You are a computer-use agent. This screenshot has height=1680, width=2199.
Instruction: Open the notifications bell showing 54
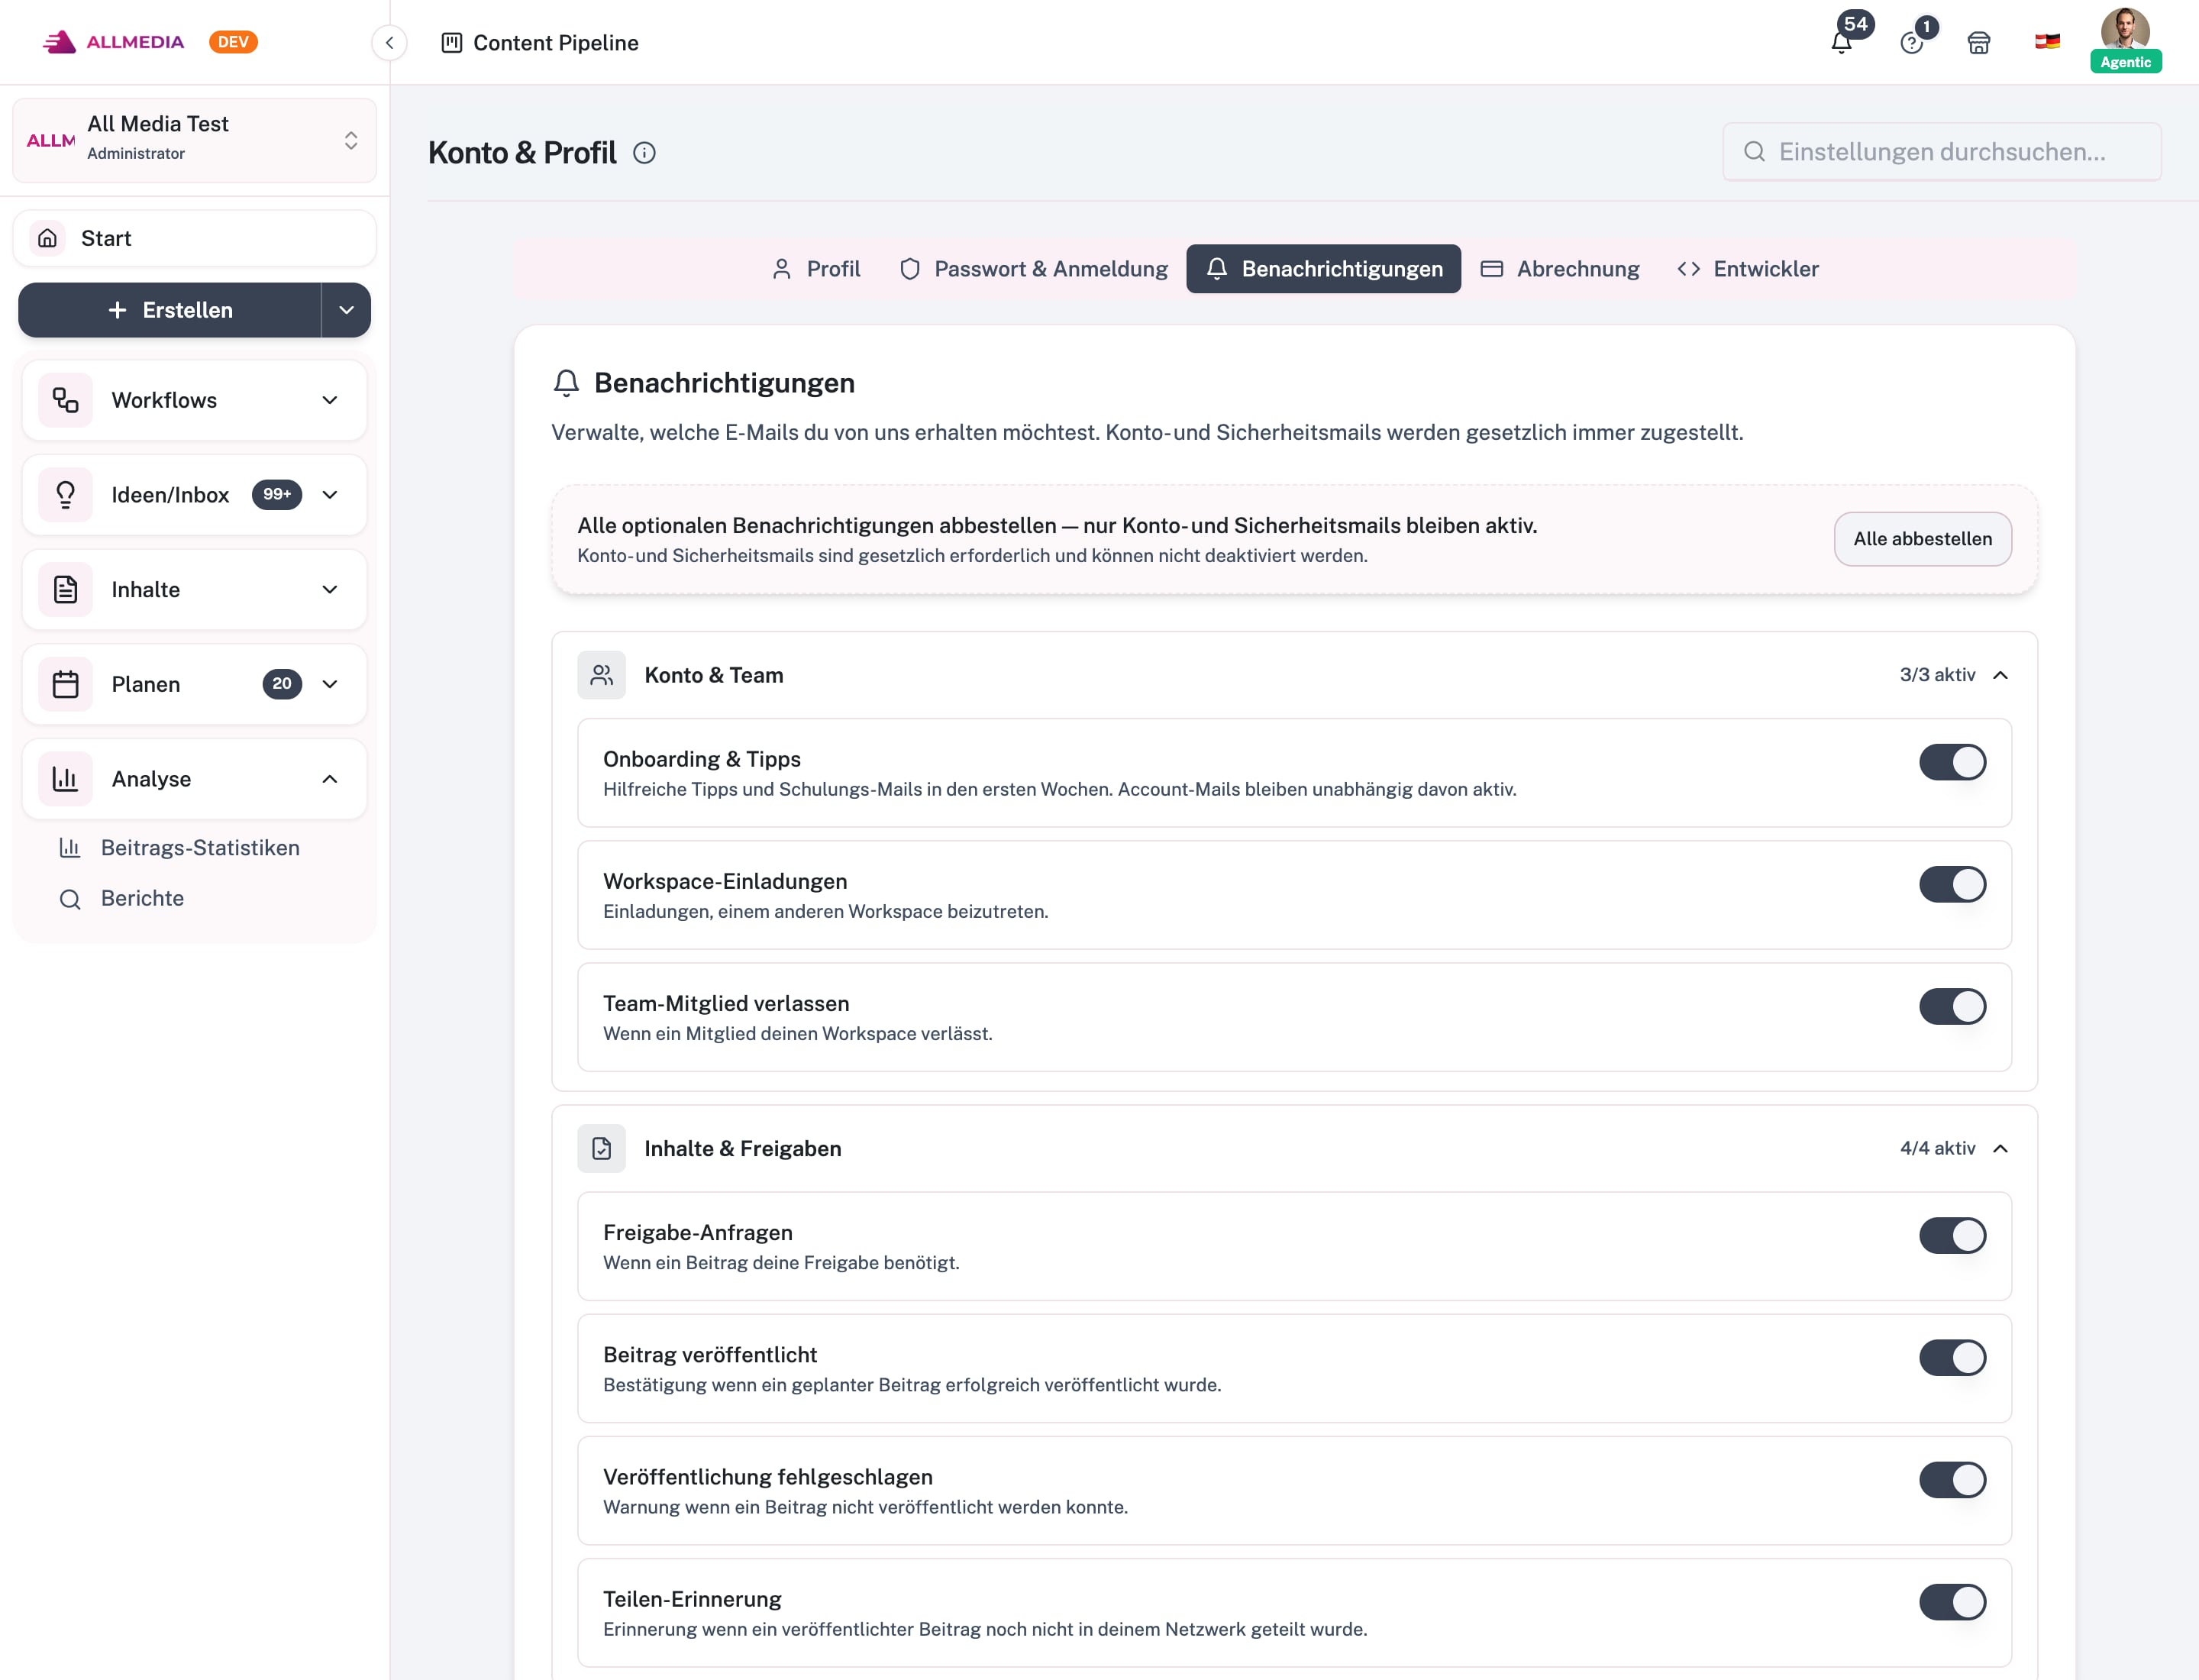coord(1841,42)
